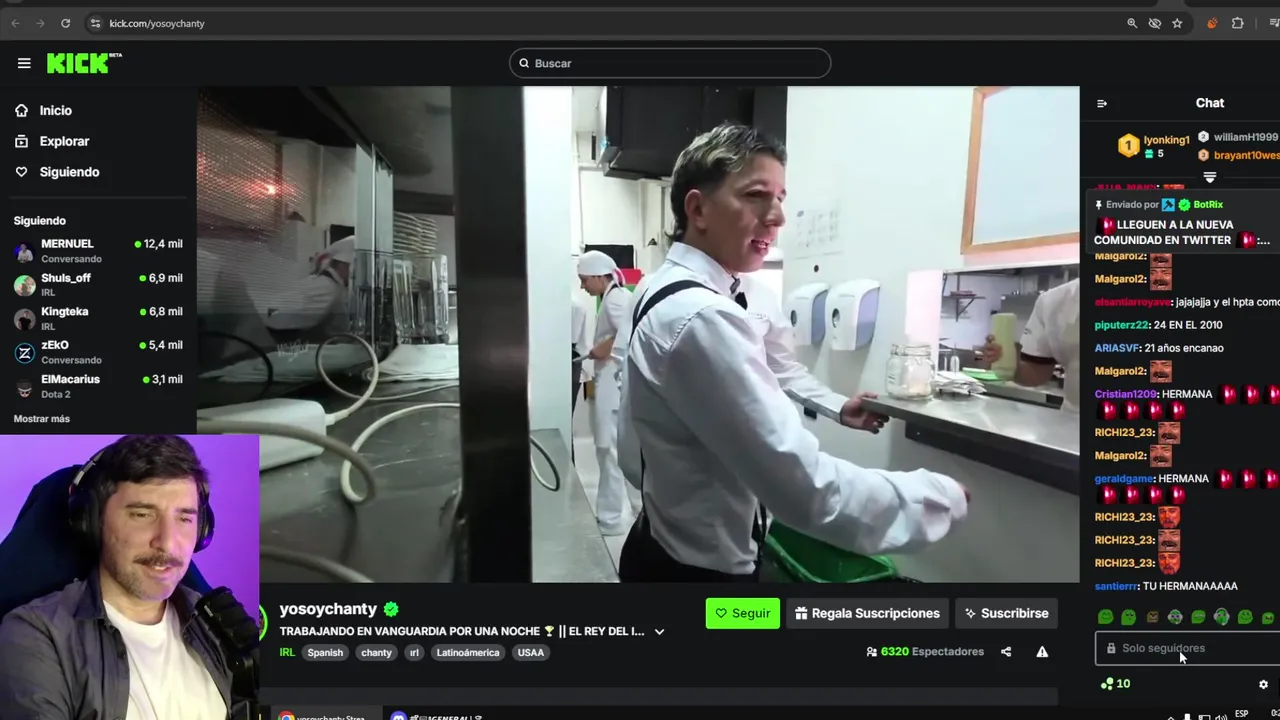Open ElMacarius channel in following list
The width and height of the screenshot is (1280, 720).
(x=98, y=386)
